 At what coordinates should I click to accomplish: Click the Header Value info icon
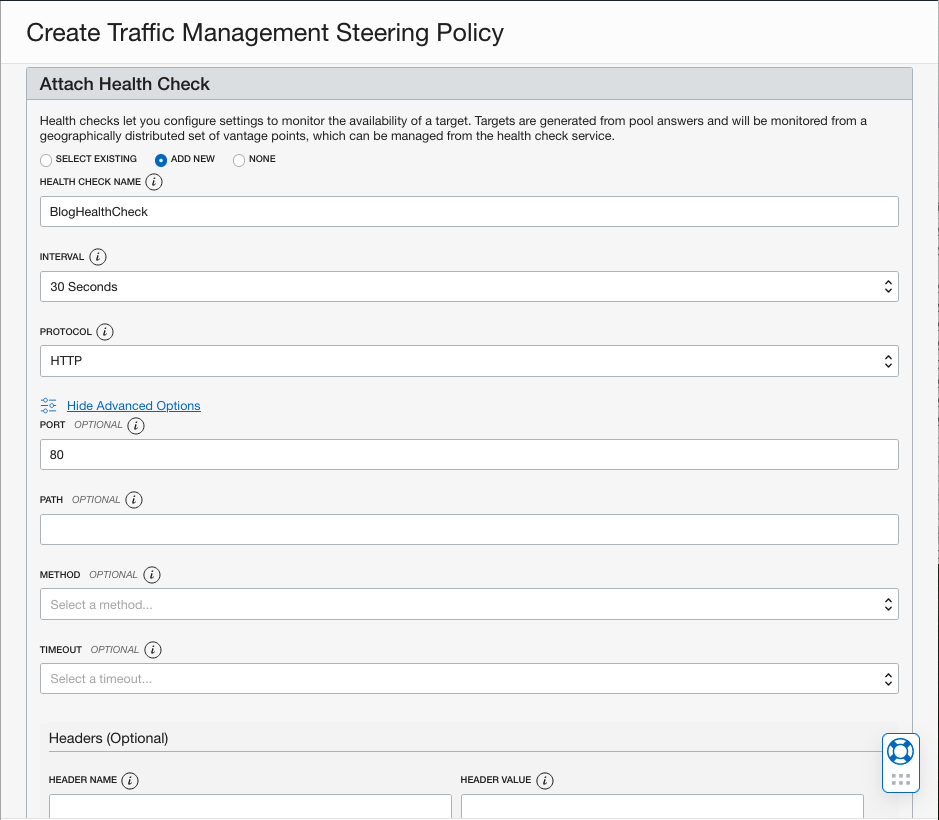tap(546, 780)
